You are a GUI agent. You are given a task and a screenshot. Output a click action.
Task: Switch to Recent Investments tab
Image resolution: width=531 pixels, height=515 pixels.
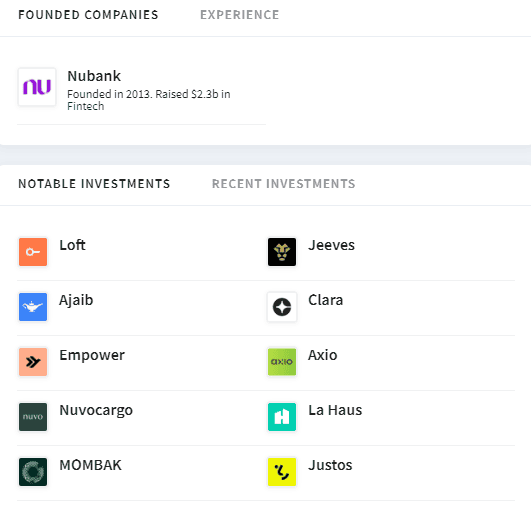(283, 184)
